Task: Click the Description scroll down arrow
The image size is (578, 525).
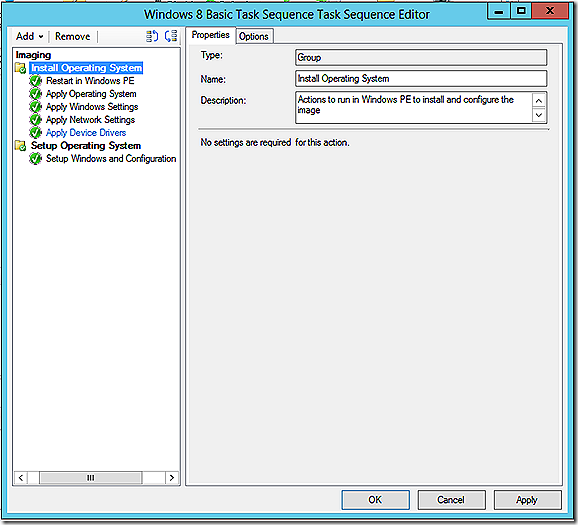Action: click(539, 115)
